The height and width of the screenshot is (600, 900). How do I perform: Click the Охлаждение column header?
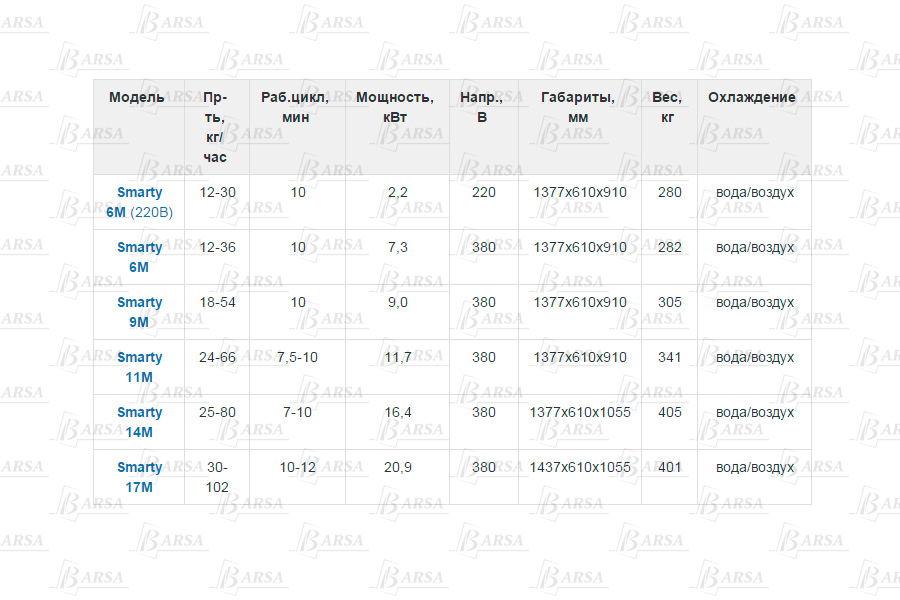point(752,98)
